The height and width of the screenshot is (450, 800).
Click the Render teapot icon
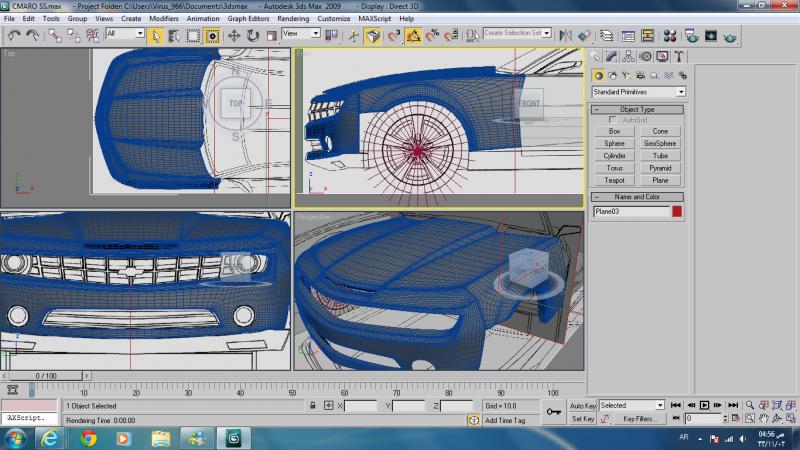[x=731, y=36]
